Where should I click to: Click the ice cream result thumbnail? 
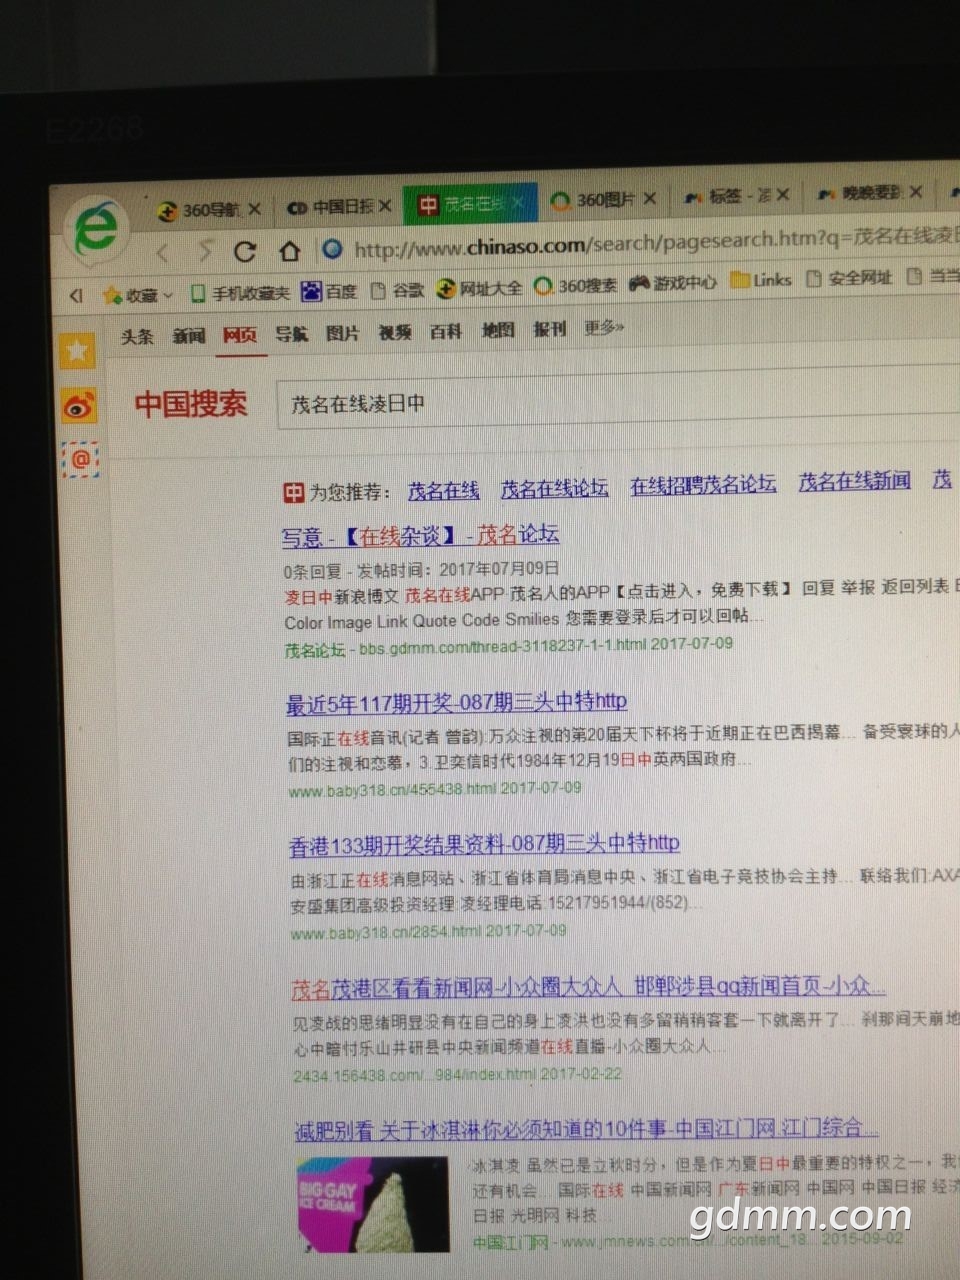pos(373,1203)
